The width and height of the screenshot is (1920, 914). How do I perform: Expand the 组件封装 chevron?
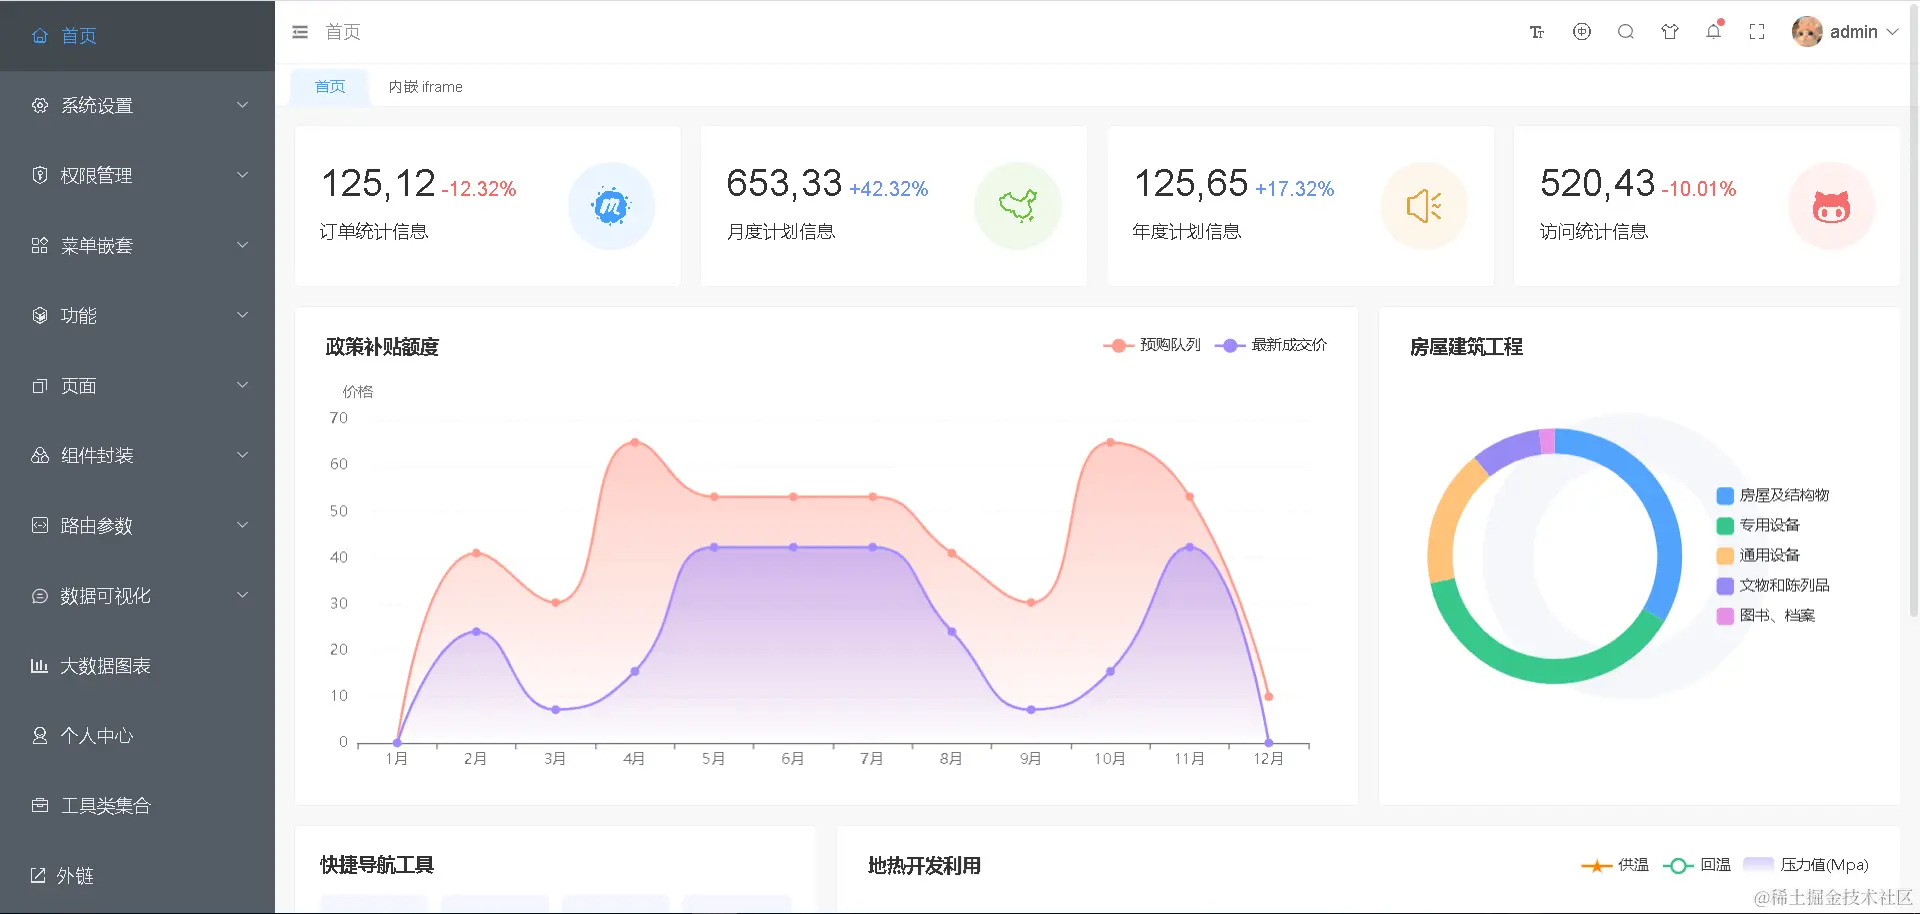point(242,455)
